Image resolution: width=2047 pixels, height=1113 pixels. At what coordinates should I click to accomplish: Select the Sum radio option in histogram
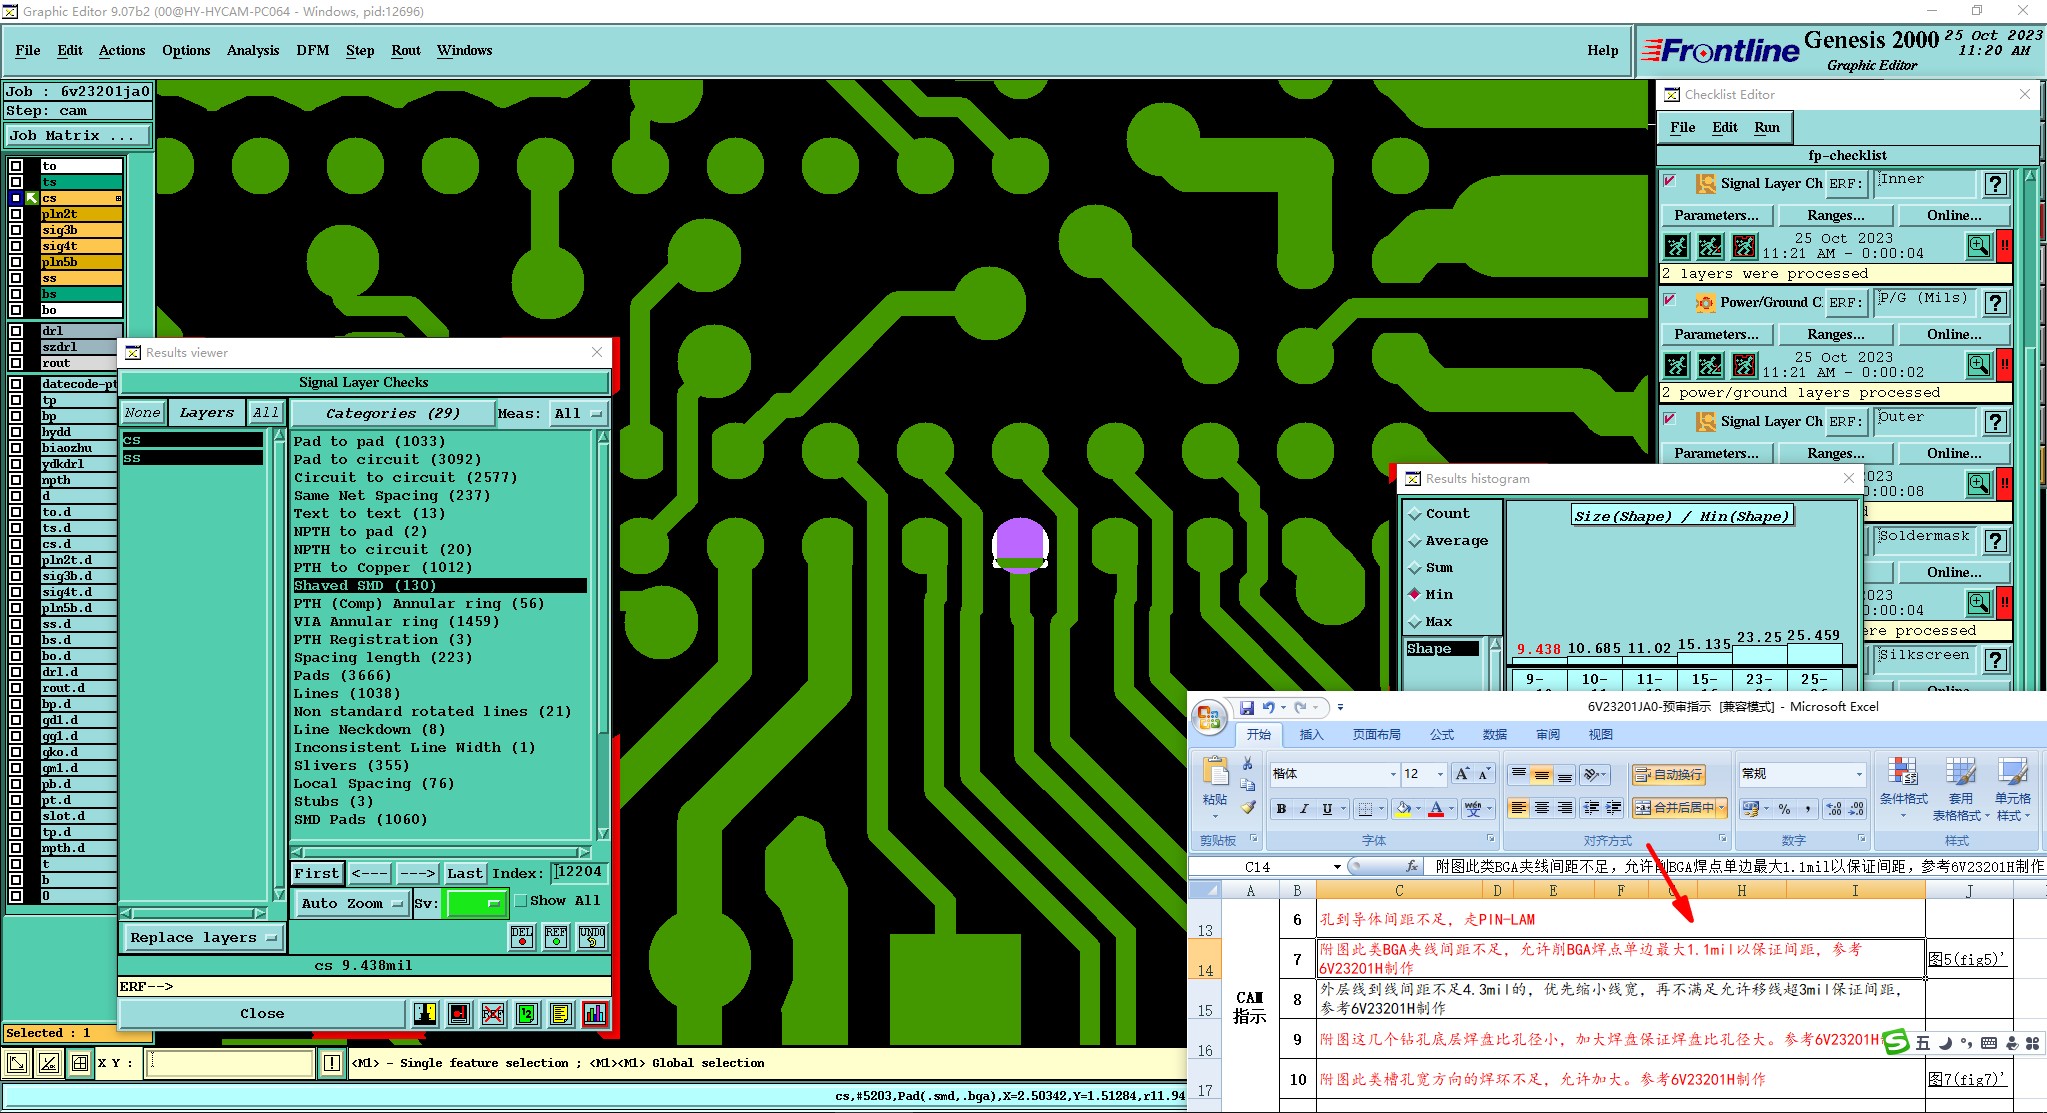click(x=1415, y=568)
